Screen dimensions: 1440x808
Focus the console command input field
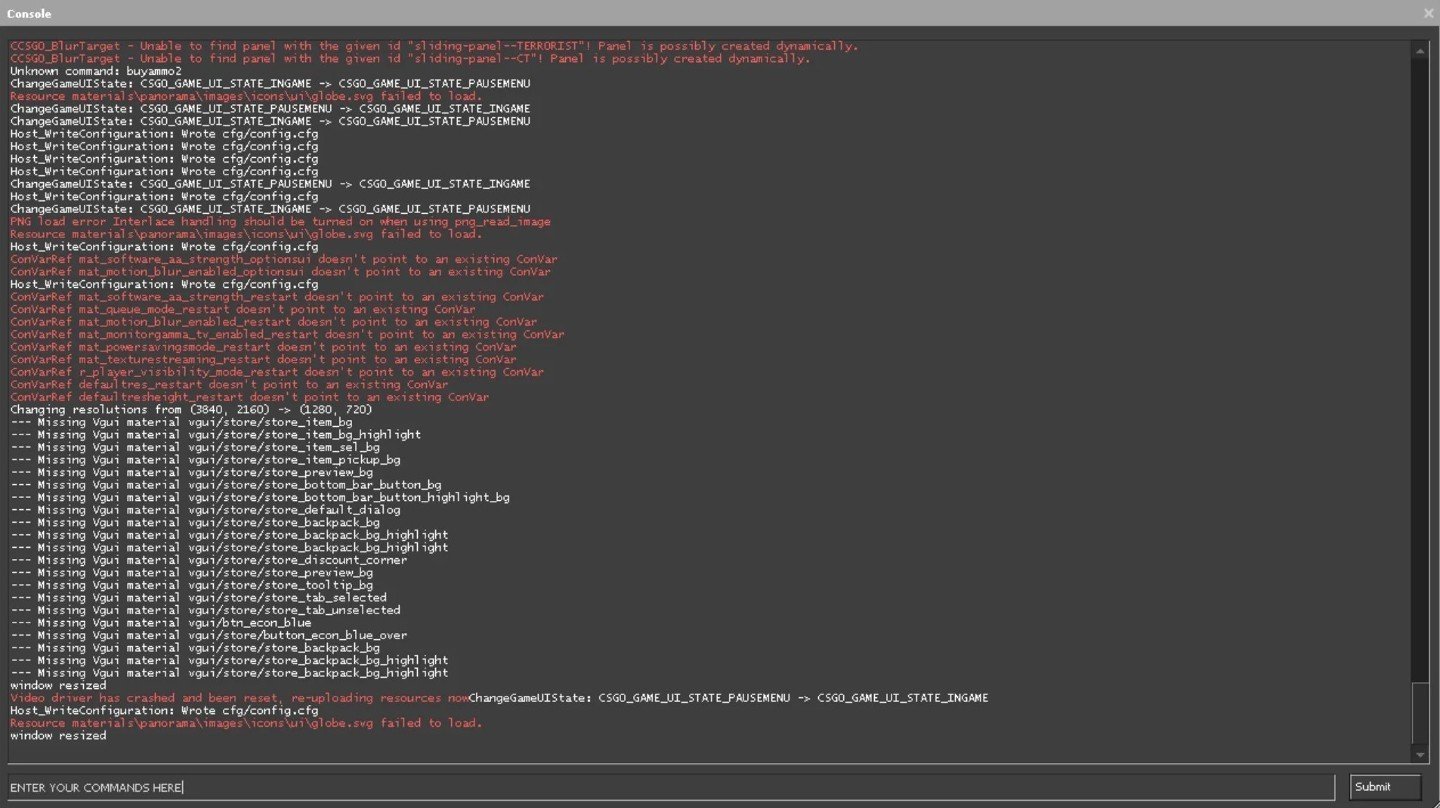pyautogui.click(x=671, y=787)
